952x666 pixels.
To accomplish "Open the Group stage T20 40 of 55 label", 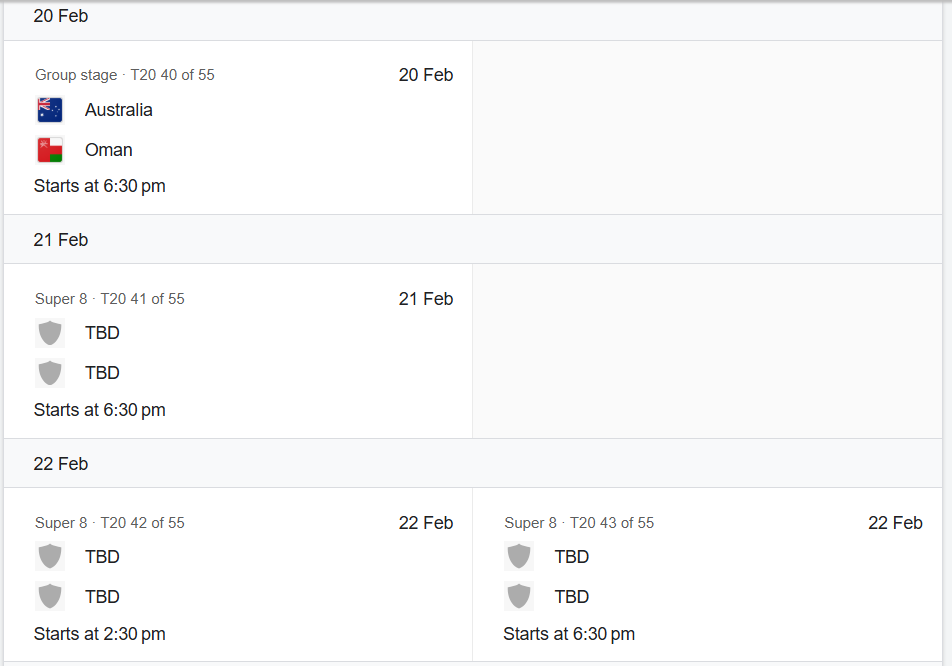I will coord(125,75).
